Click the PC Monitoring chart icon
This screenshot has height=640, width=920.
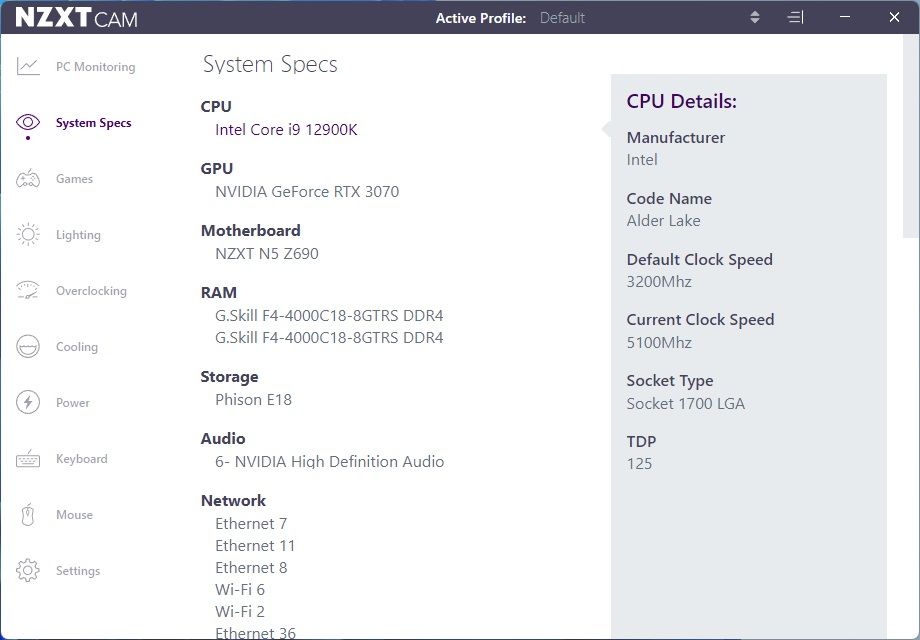point(28,66)
